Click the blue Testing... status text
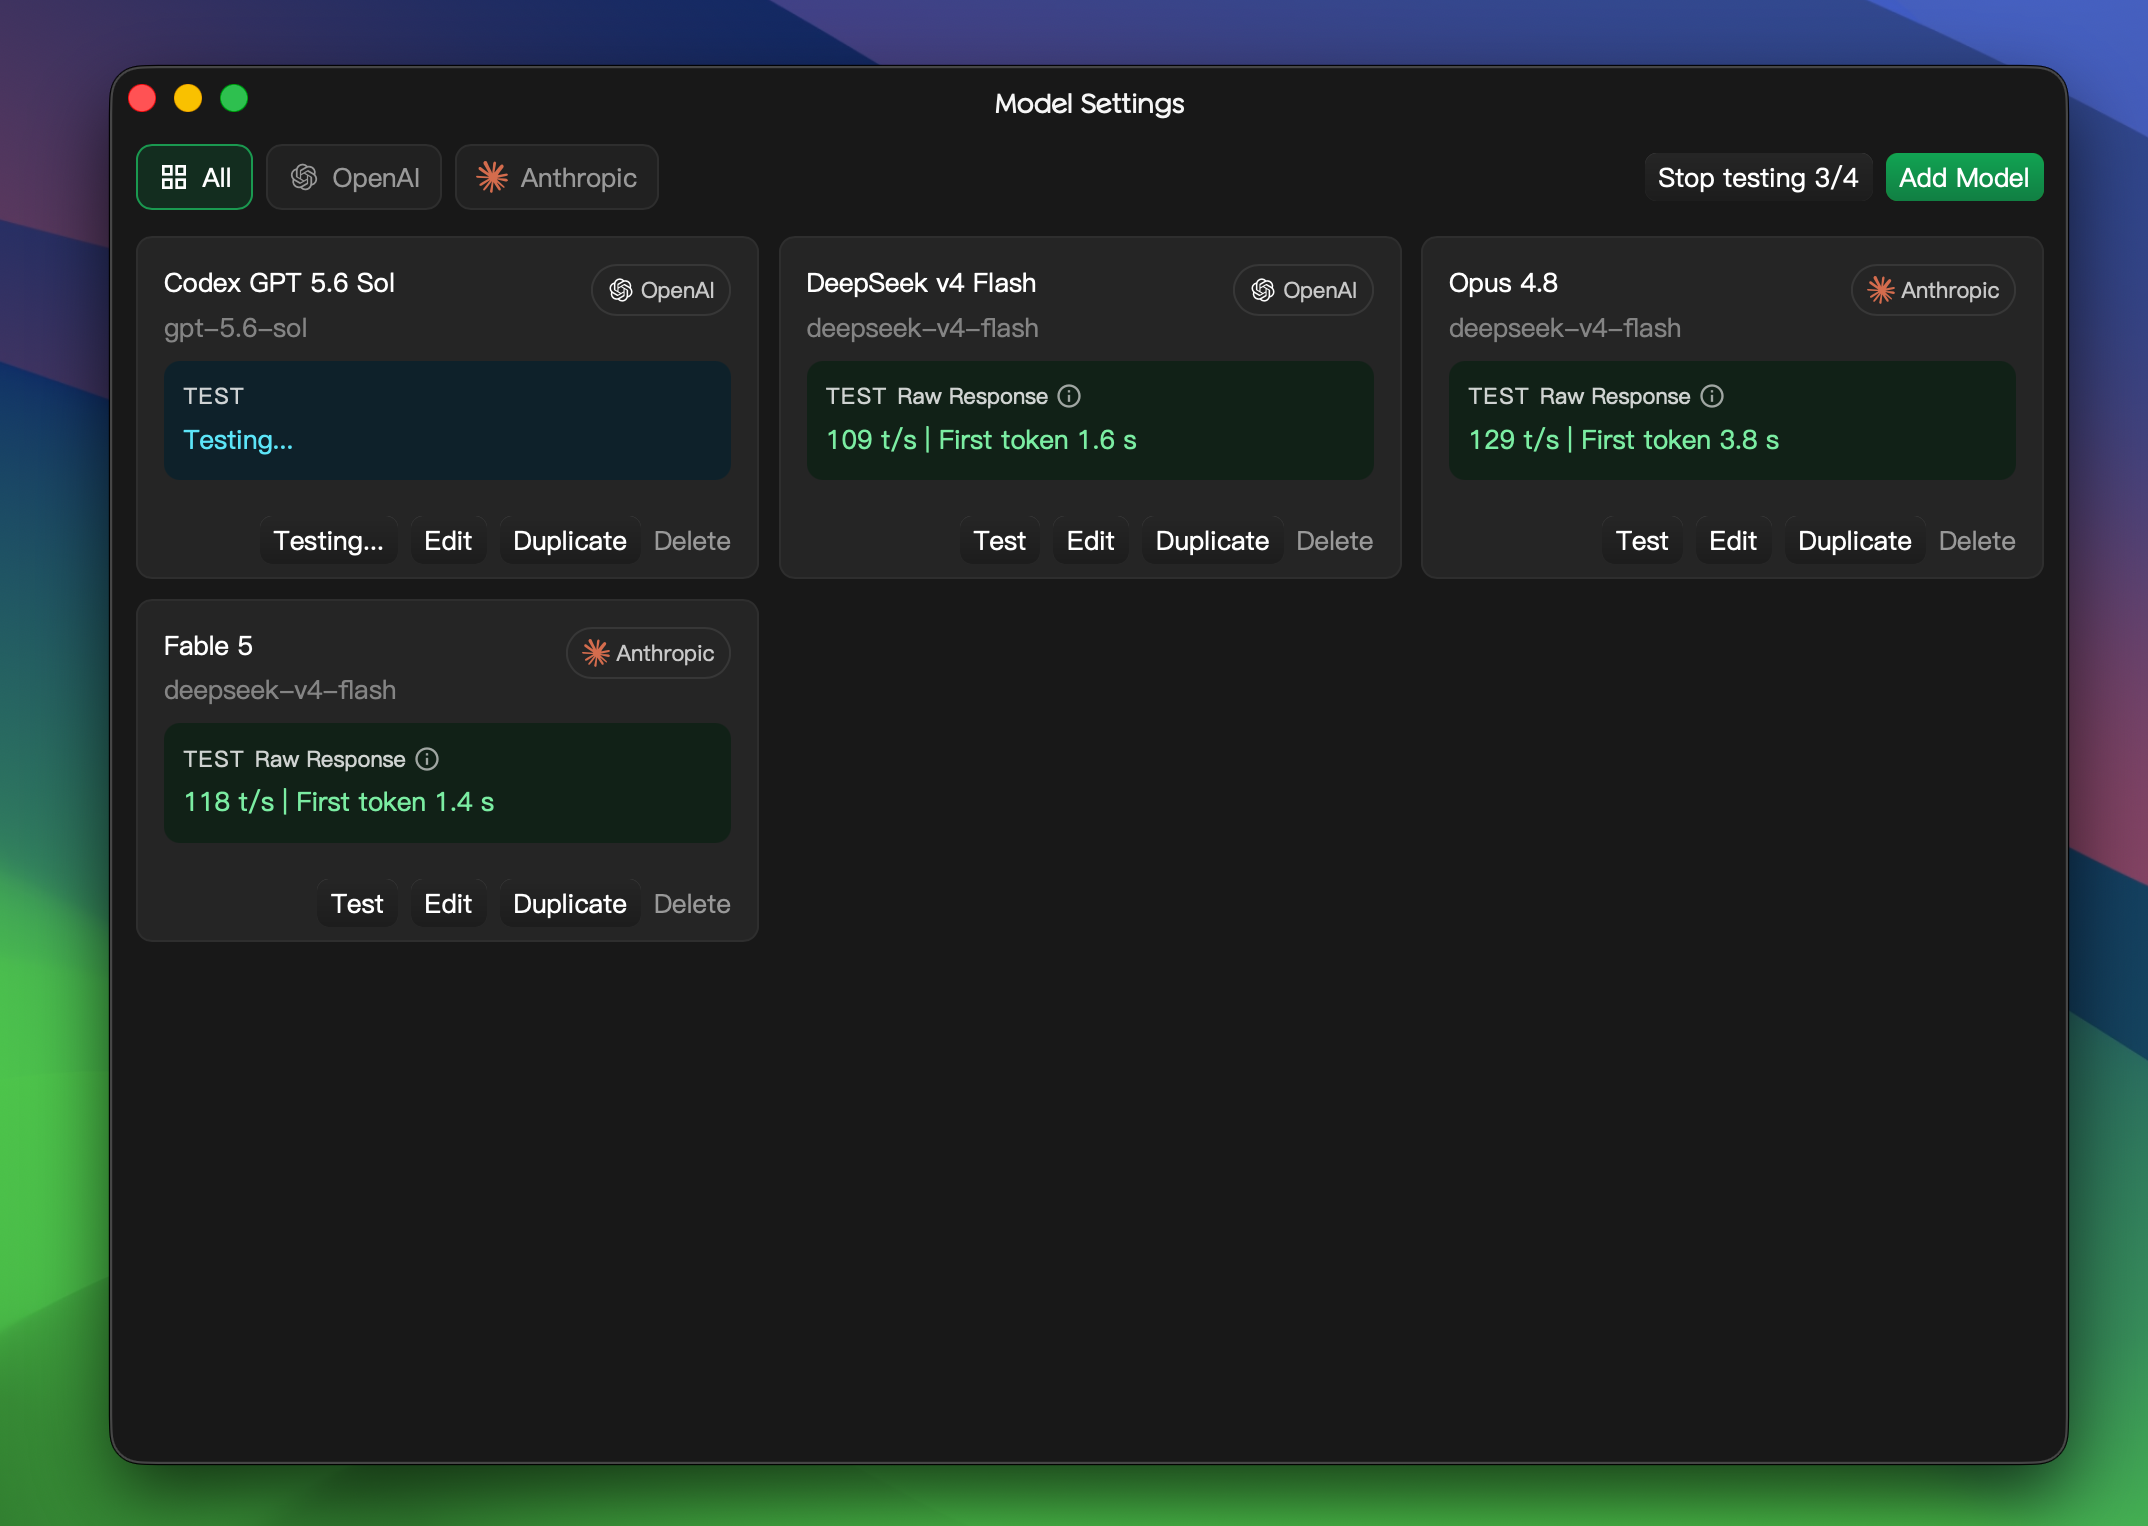Image resolution: width=2148 pixels, height=1526 pixels. point(238,440)
